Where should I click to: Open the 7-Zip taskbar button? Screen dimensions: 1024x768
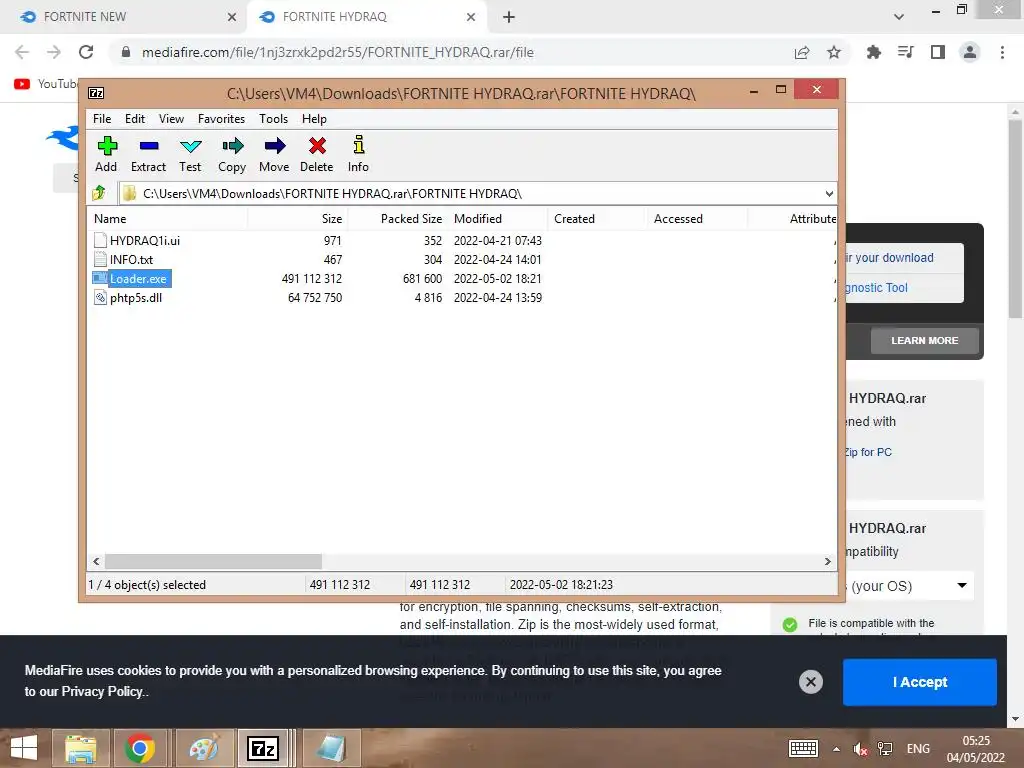[263, 748]
